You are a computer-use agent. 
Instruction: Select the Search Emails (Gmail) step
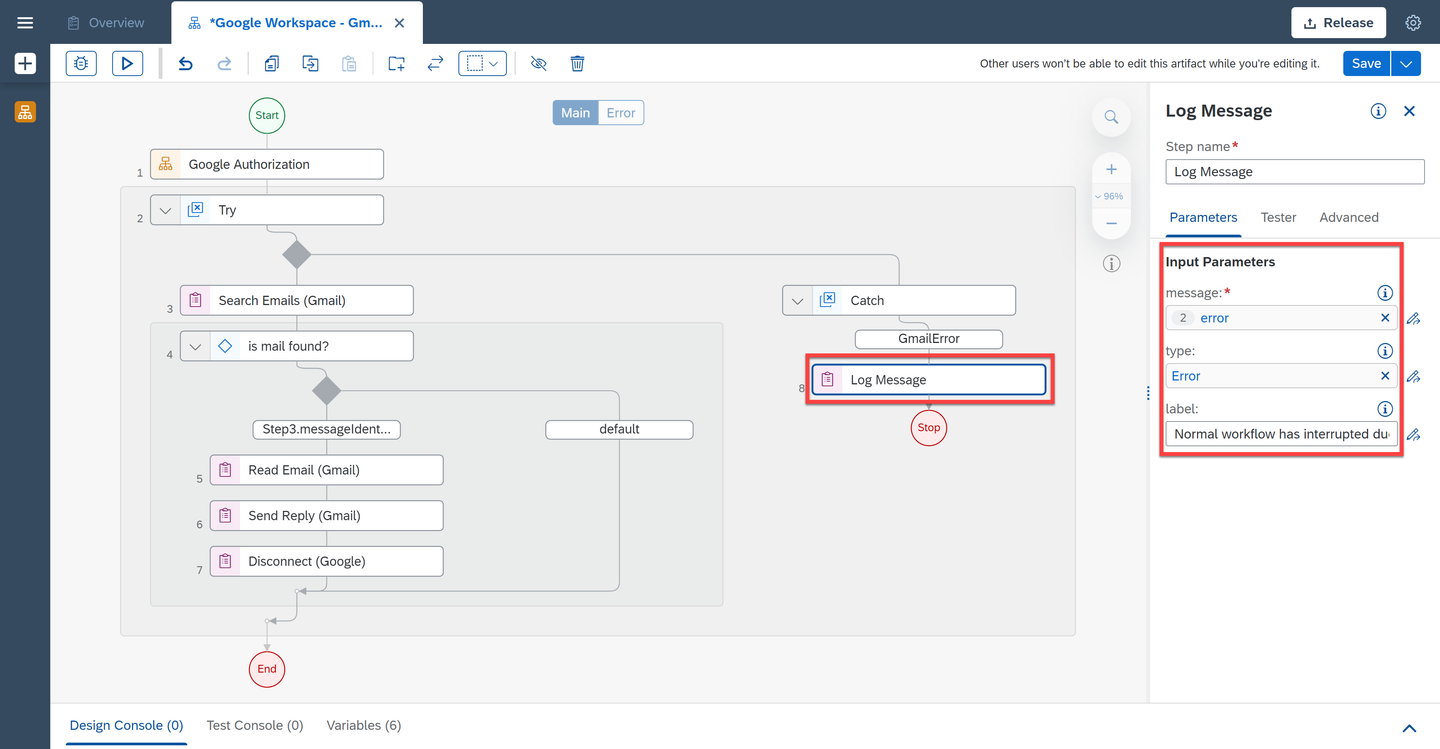click(297, 300)
